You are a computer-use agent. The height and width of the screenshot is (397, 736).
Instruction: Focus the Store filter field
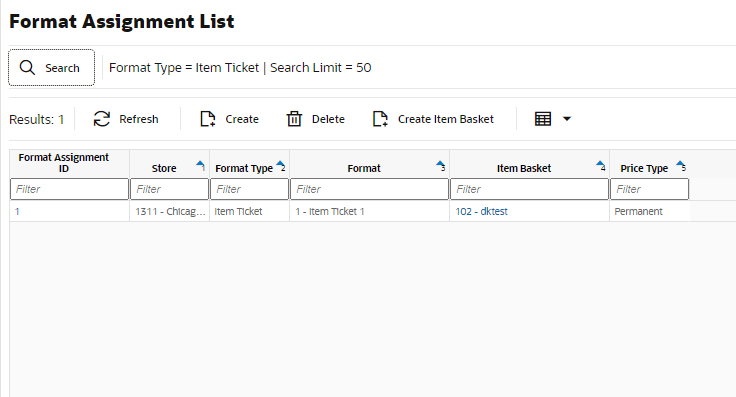coord(169,189)
